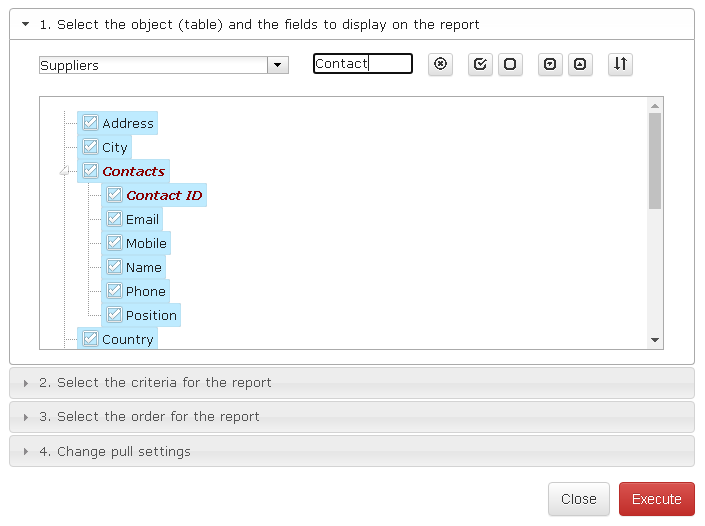Click the collapse-all tree nodes icon

[580, 64]
